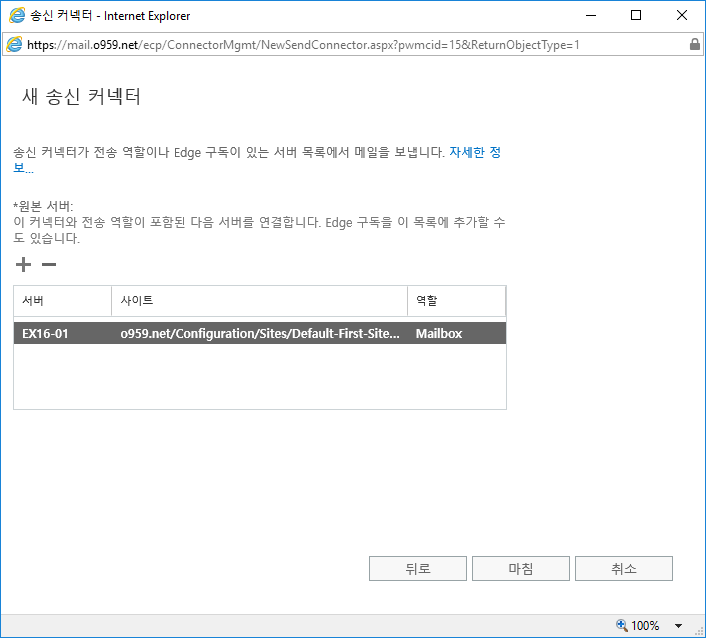Sort by the 서버 column header
The image size is (706, 638).
tap(63, 301)
